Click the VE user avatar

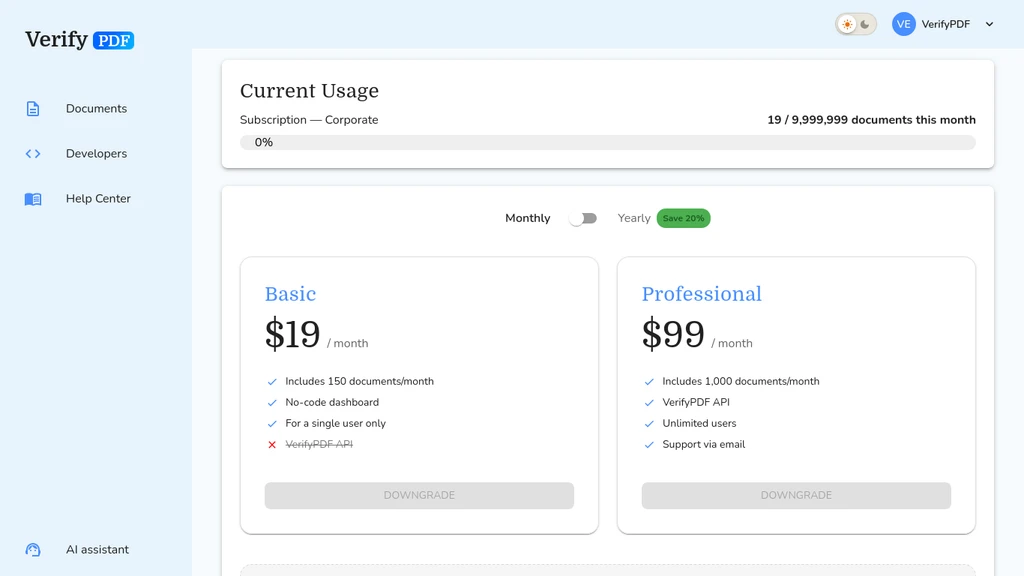point(903,24)
